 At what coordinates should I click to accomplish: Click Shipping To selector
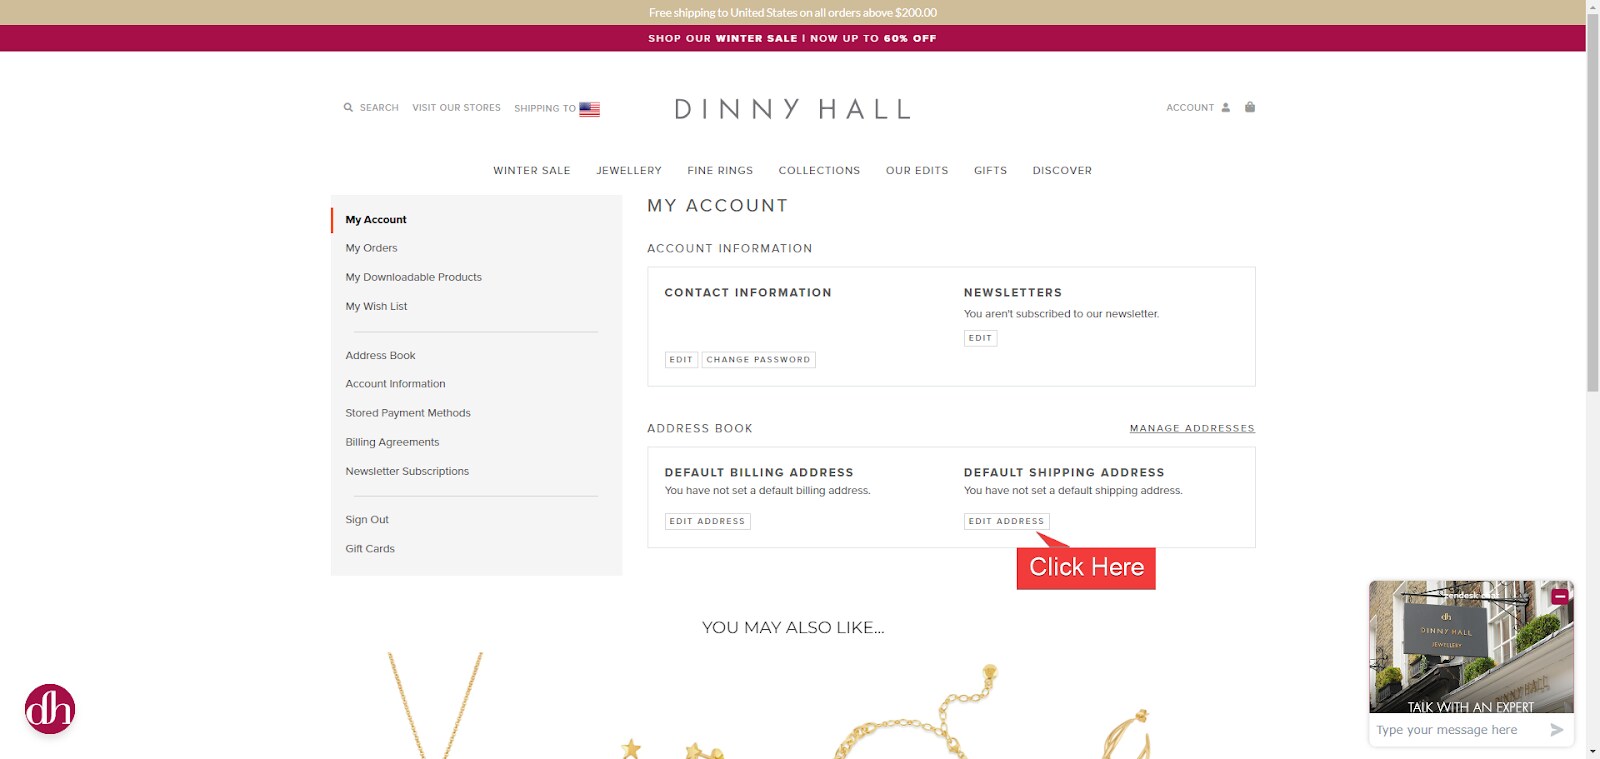click(557, 109)
